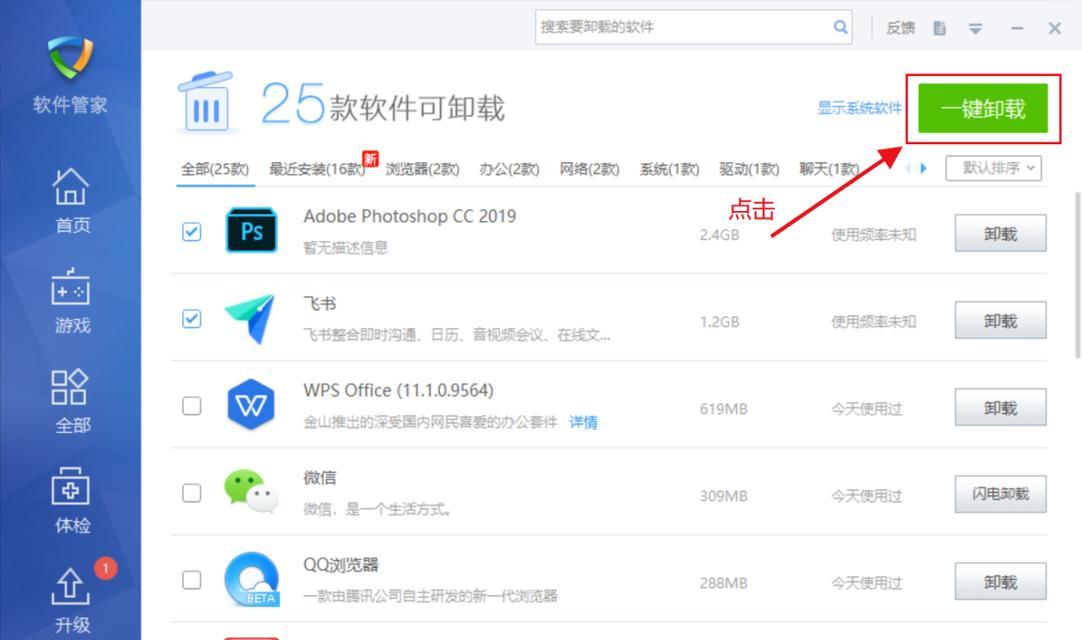Click the 2.4GB size value

[719, 235]
